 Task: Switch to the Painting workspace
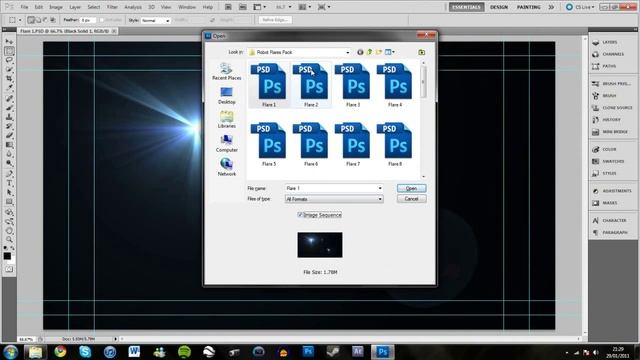(x=529, y=7)
